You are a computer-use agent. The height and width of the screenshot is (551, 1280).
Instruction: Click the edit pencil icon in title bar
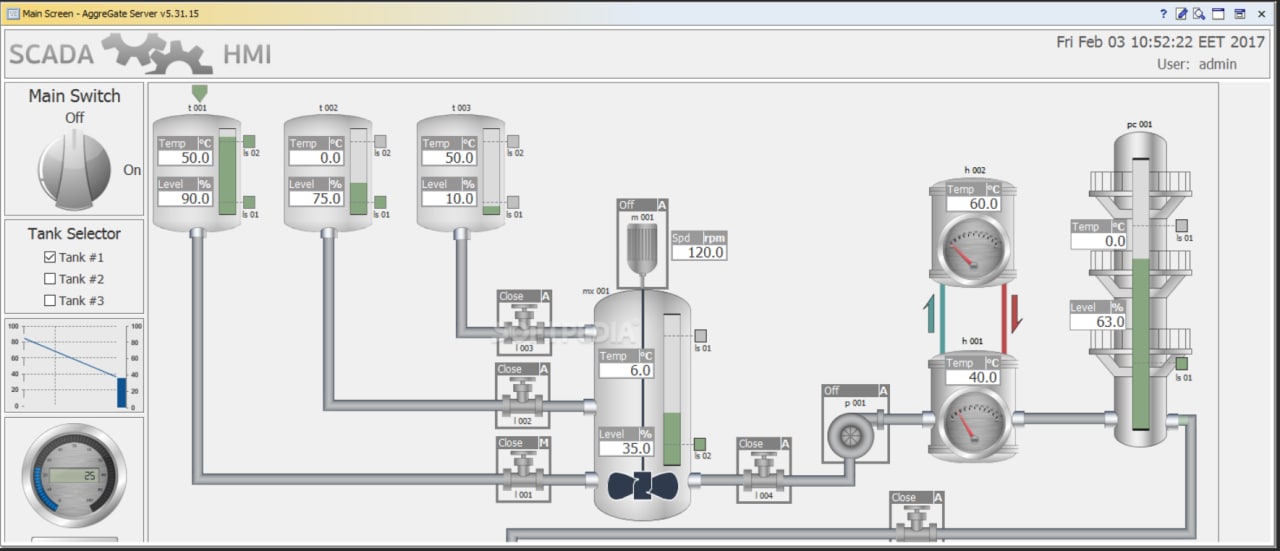pyautogui.click(x=1181, y=14)
